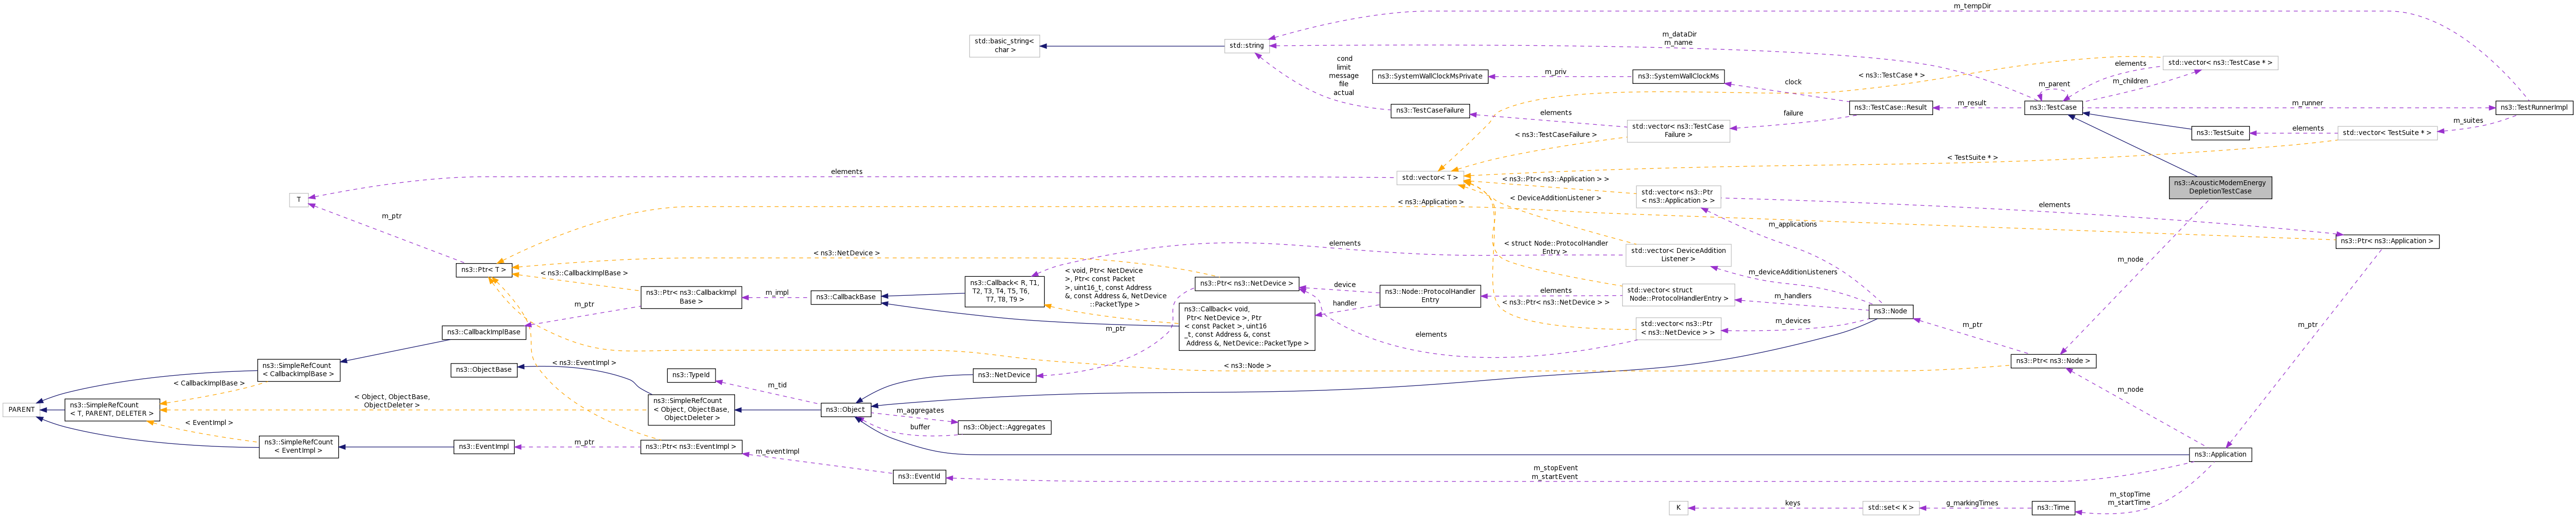Open std::vector< ns3::TestCaseFailure > node
This screenshot has height=518, width=2576.
1678,131
